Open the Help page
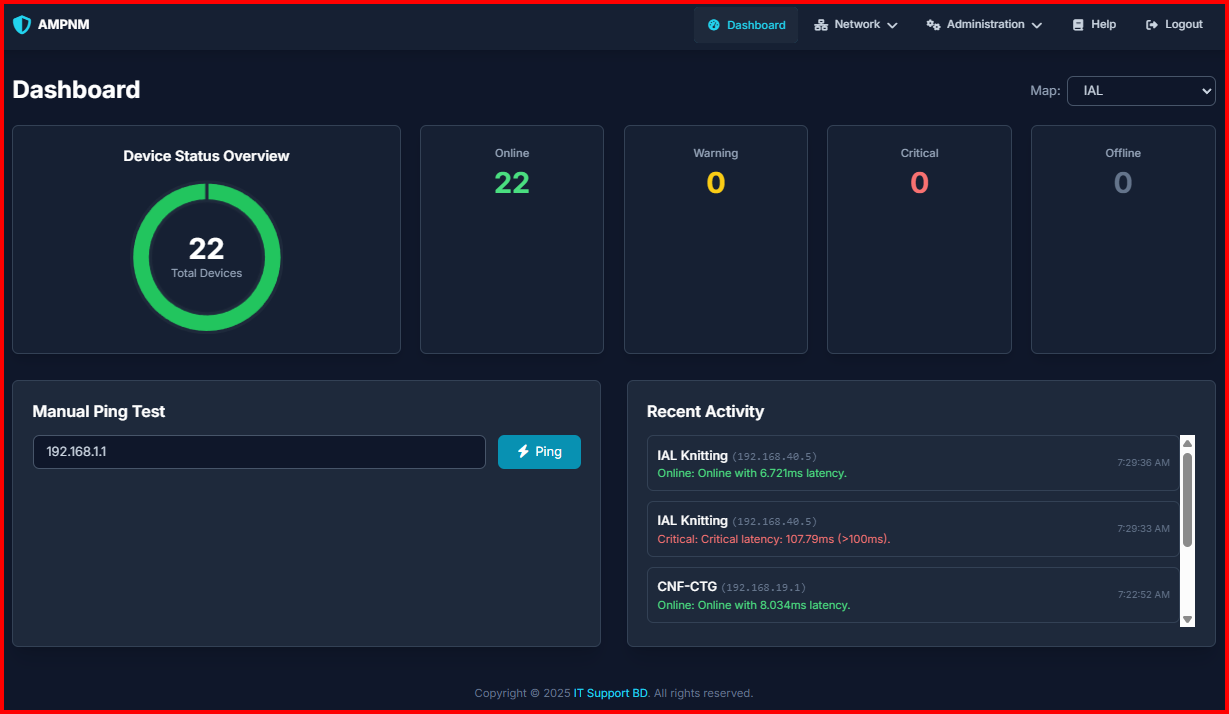Viewport: 1229px width, 714px height. coord(1094,25)
